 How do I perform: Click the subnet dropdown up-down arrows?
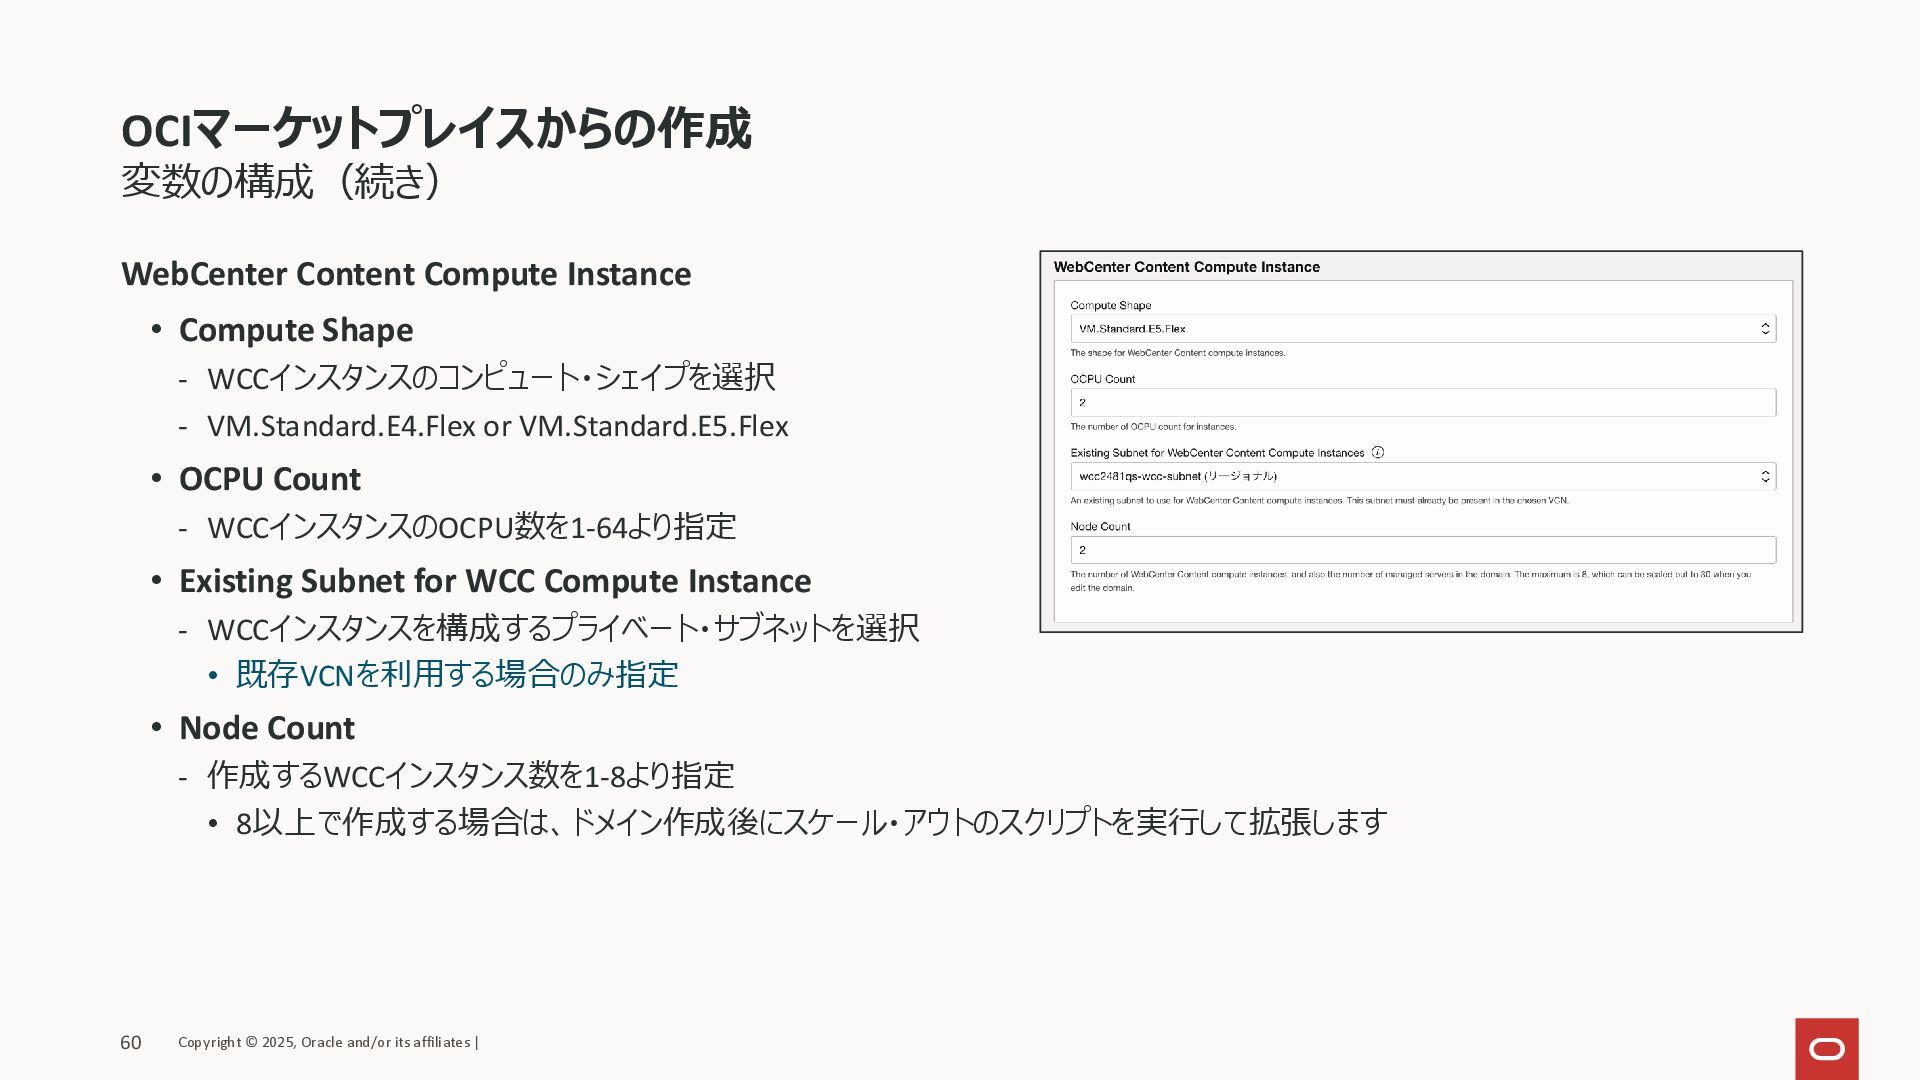coord(1765,477)
